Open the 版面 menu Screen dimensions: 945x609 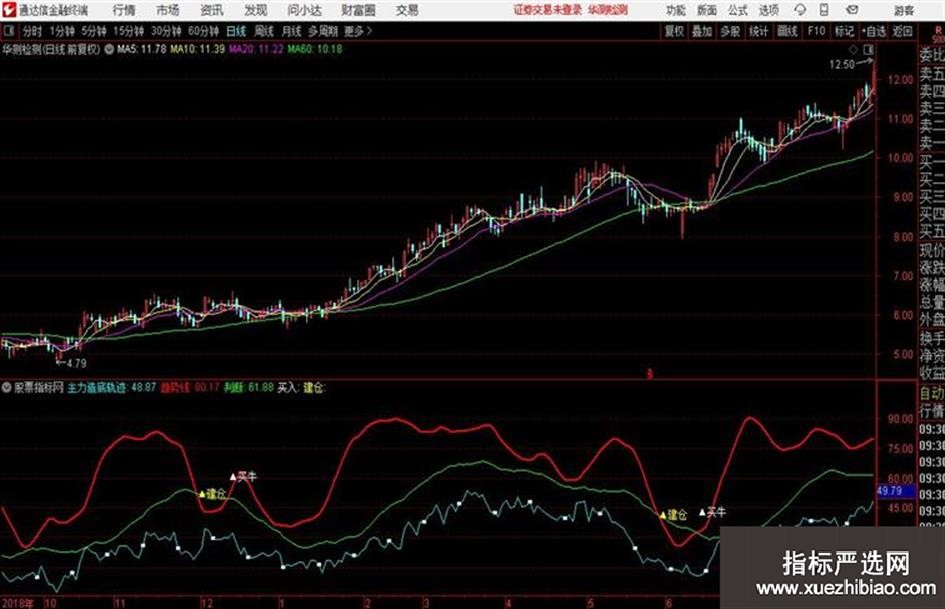click(x=706, y=10)
